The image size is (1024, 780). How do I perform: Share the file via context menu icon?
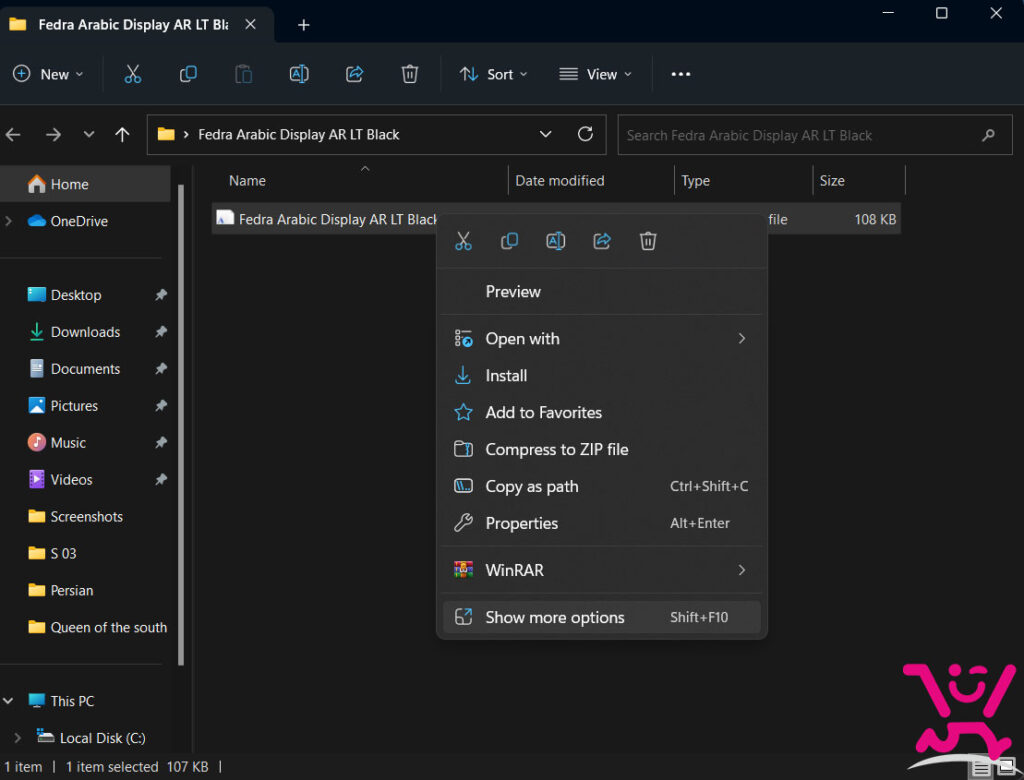click(602, 241)
